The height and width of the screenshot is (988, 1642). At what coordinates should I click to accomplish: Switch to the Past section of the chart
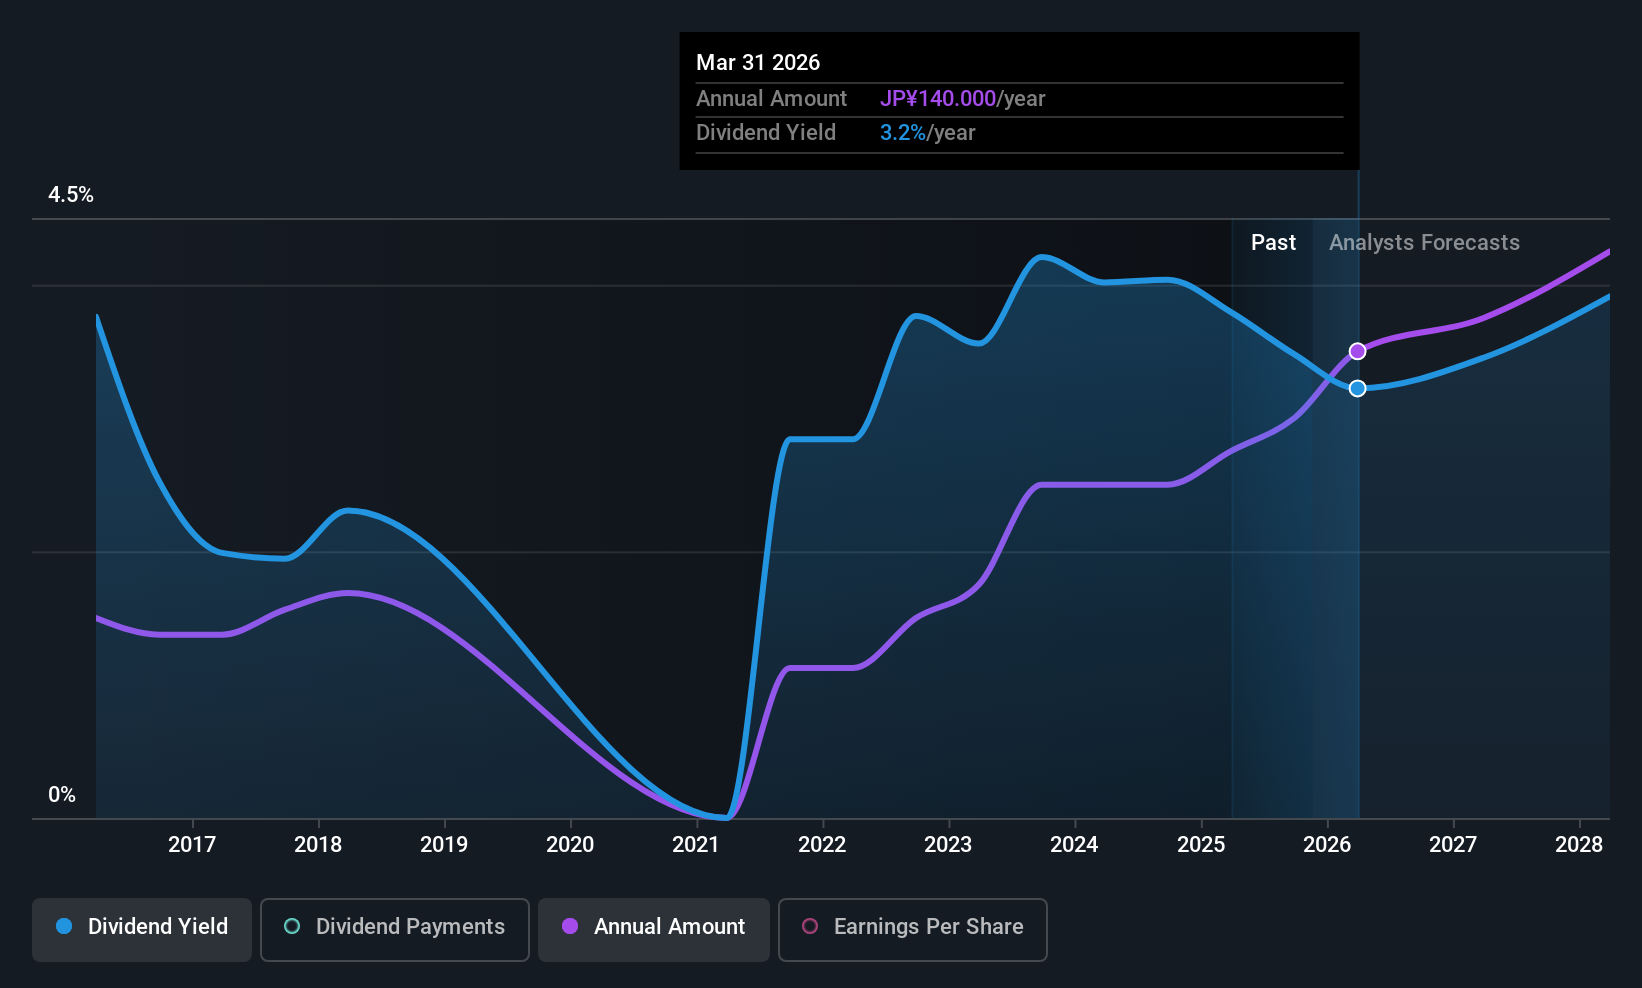[x=1273, y=242]
